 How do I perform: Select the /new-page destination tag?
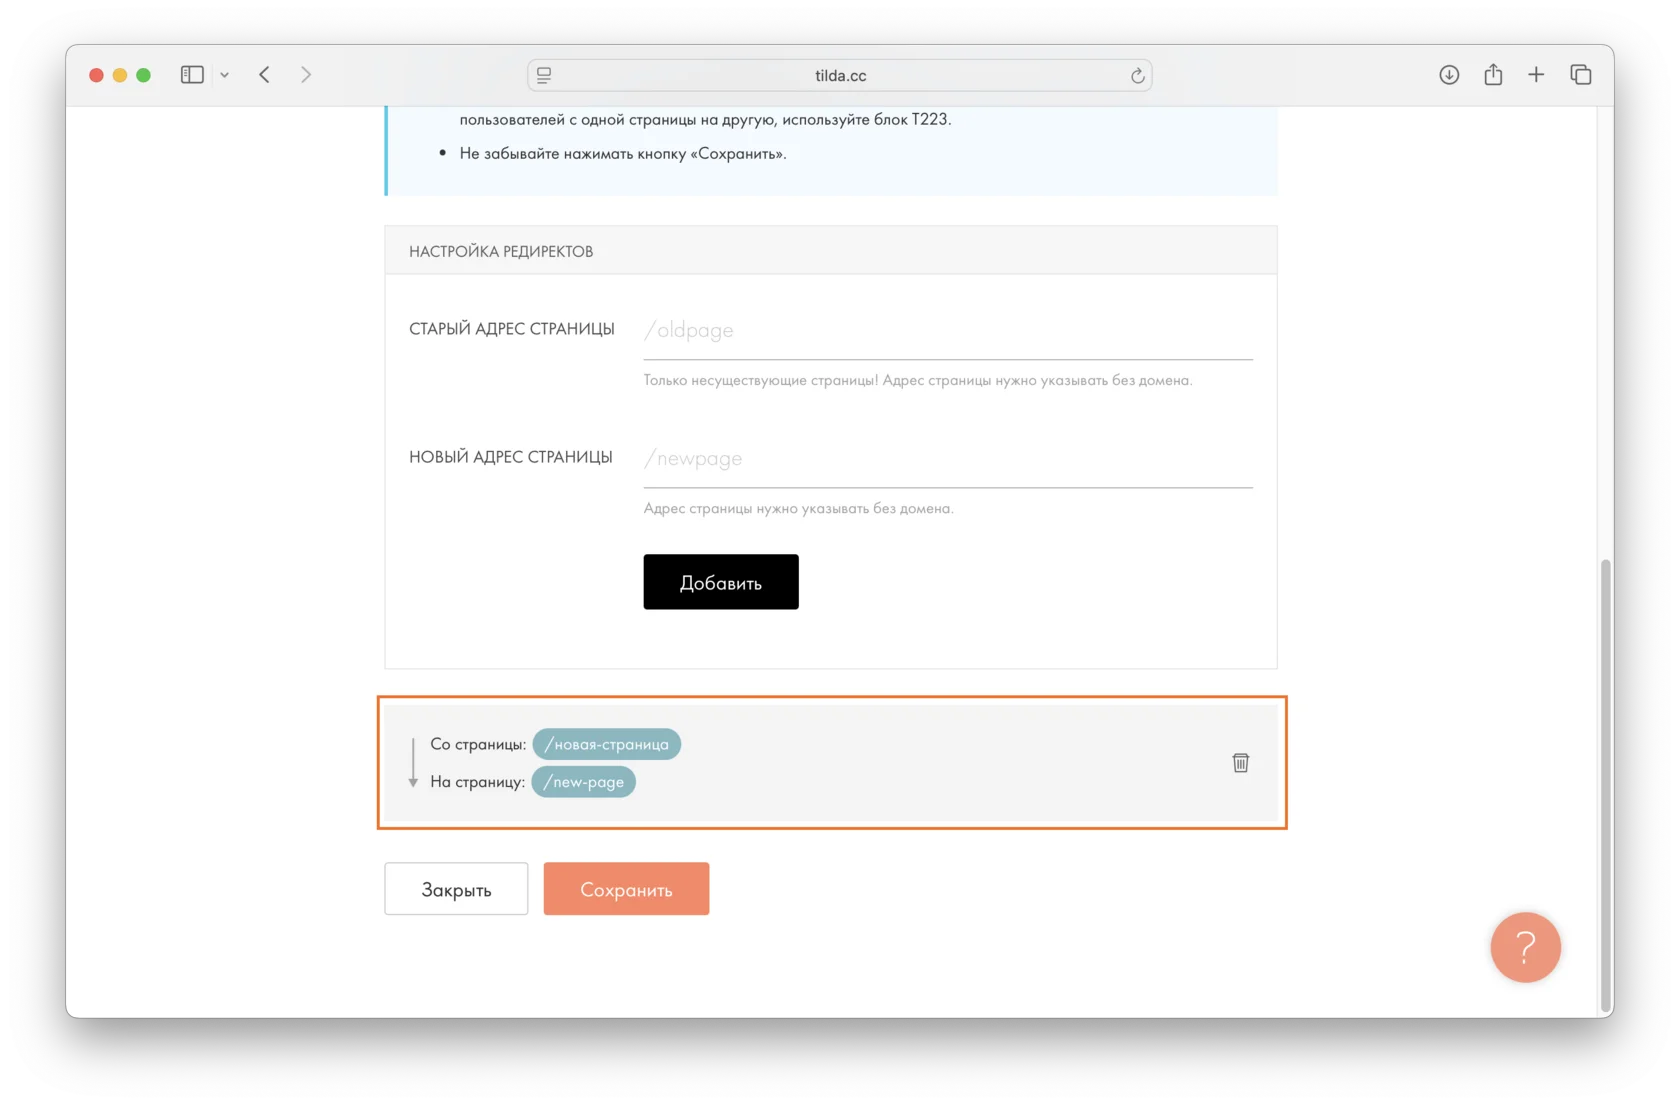coord(583,782)
